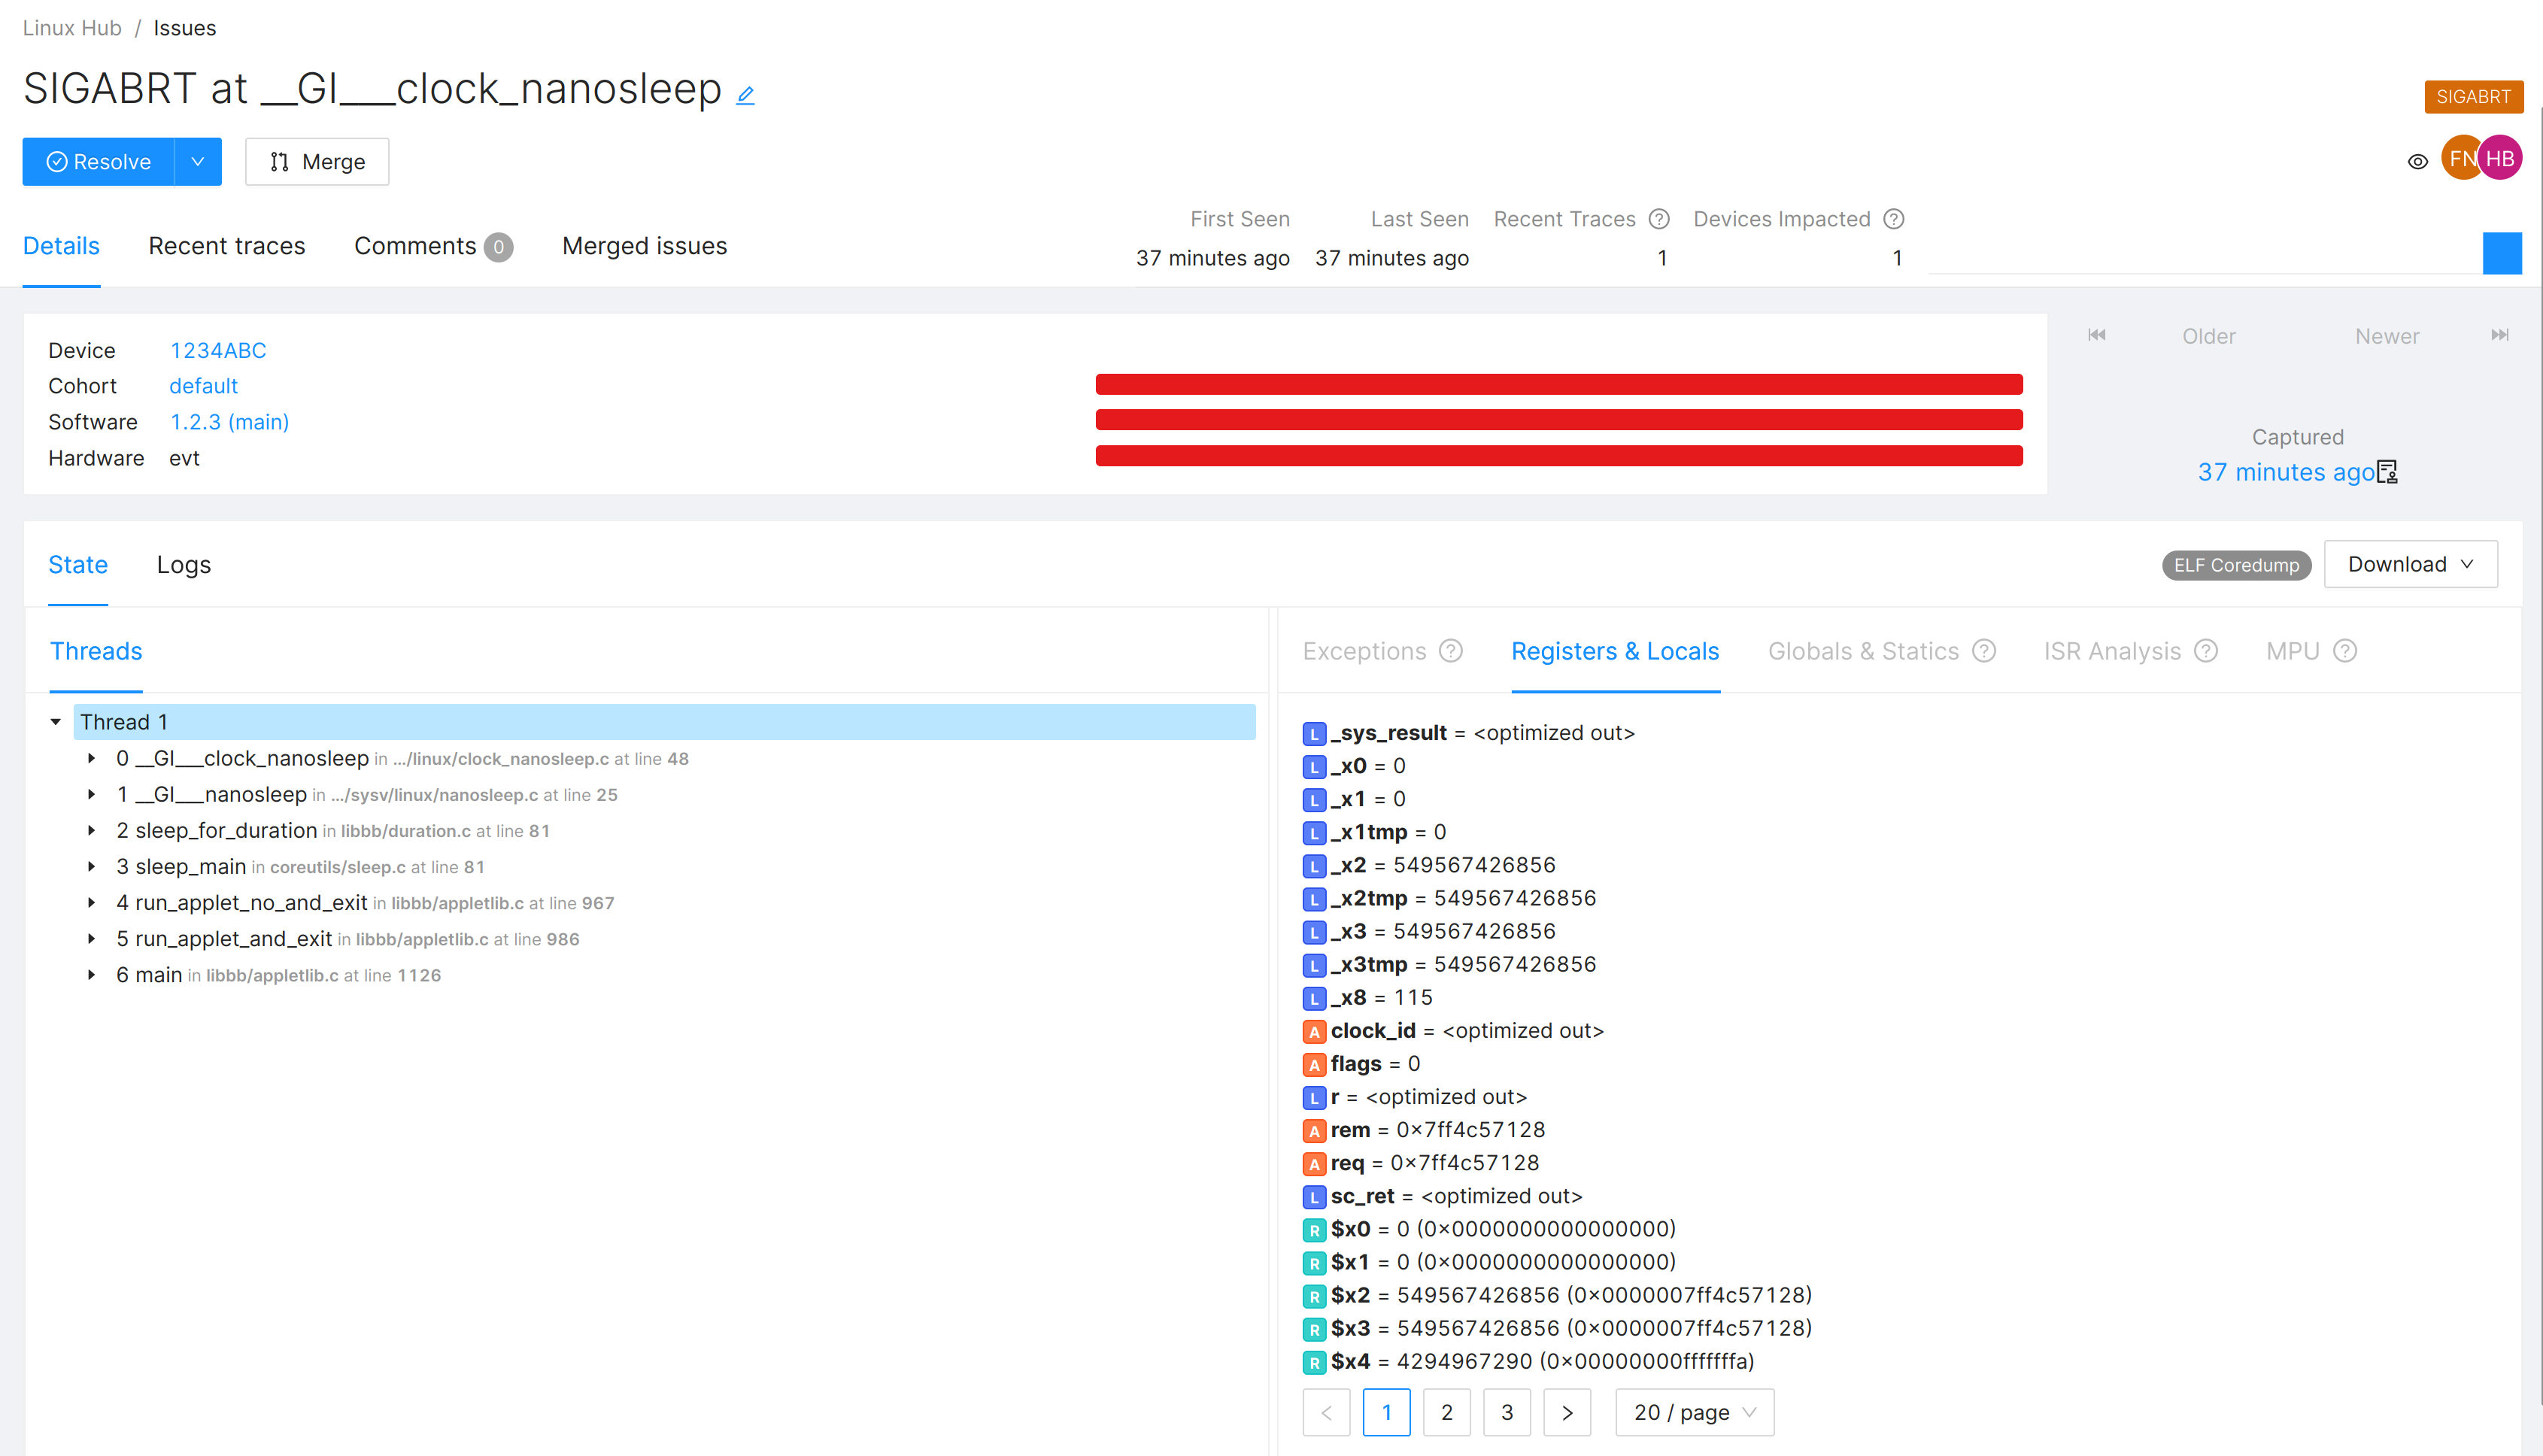Open device 1234ABC link
This screenshot has width=2543, height=1456.
pyautogui.click(x=218, y=351)
